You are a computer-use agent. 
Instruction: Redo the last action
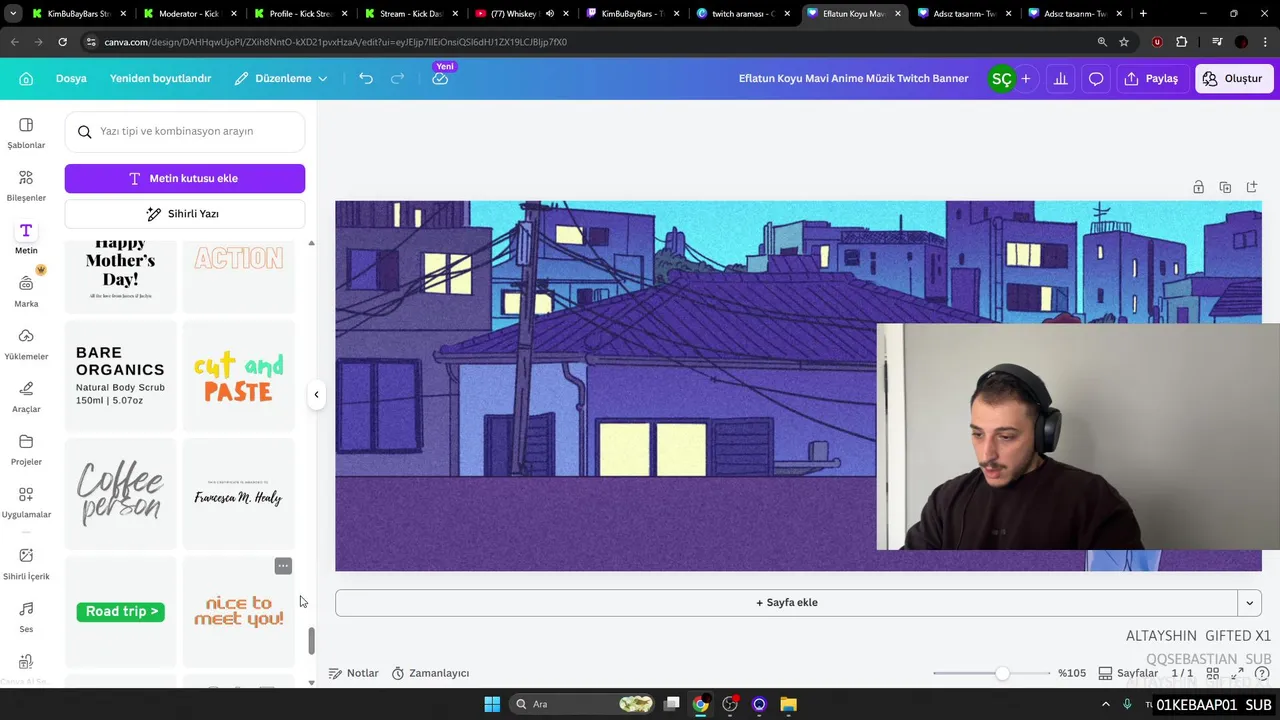point(397,78)
